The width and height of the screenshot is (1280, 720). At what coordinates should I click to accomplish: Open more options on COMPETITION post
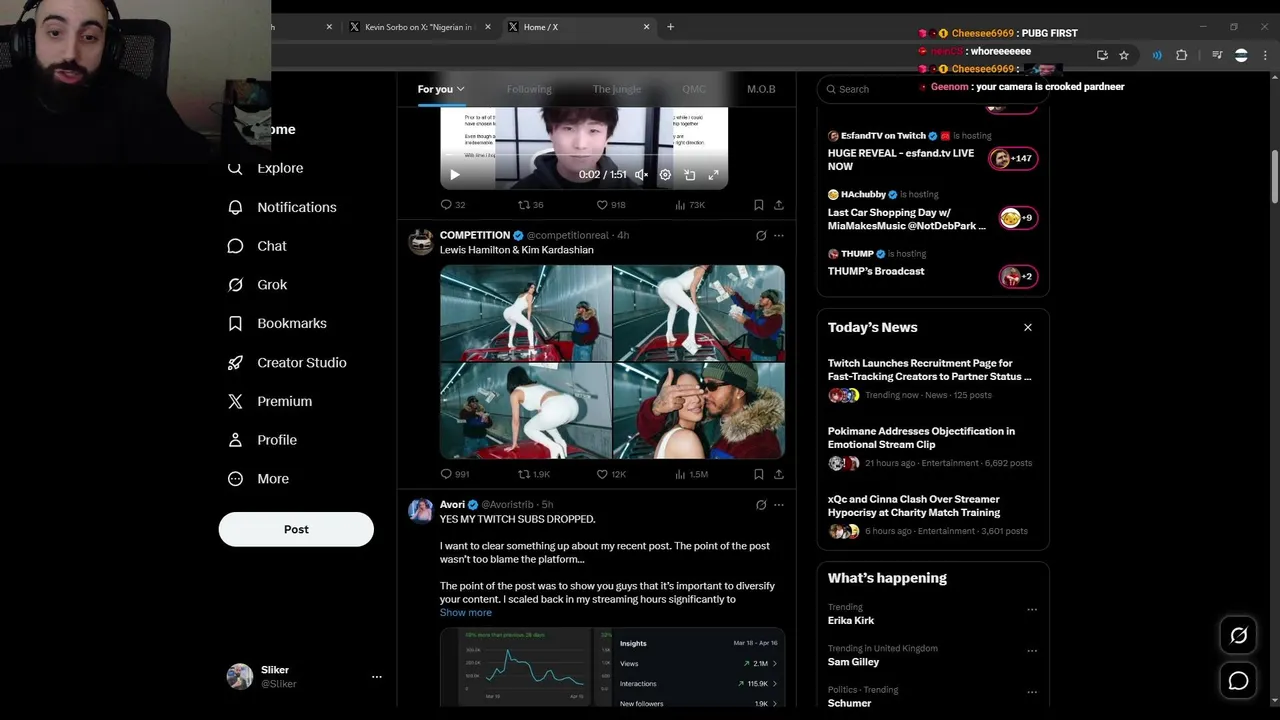coord(779,236)
